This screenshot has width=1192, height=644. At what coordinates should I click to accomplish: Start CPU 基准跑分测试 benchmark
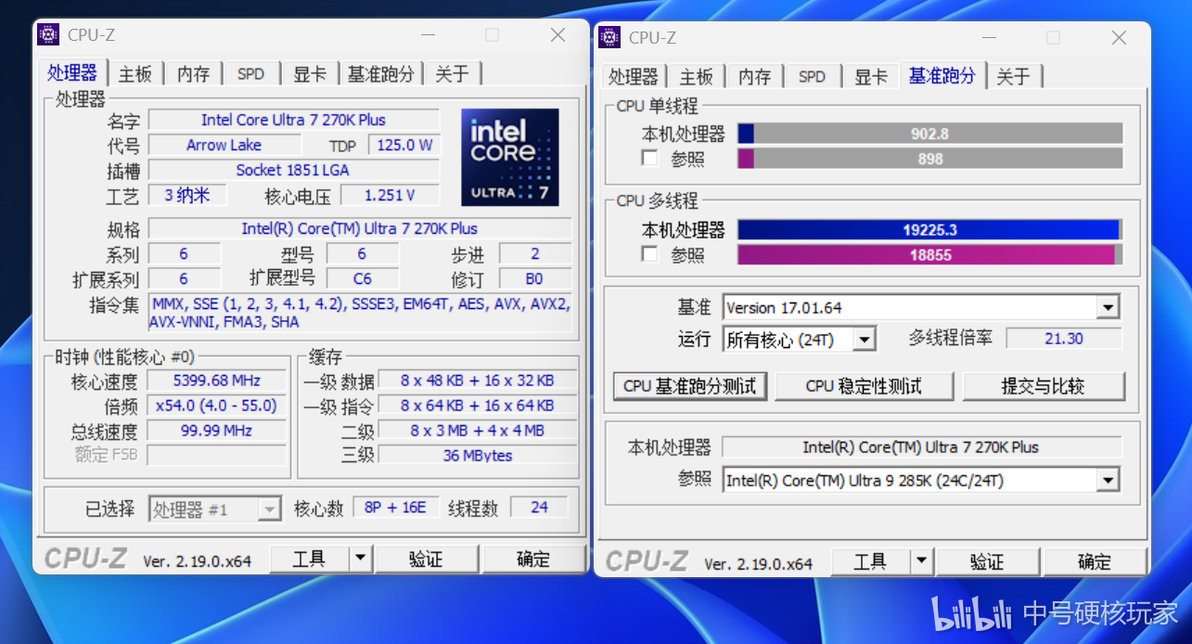tap(690, 386)
